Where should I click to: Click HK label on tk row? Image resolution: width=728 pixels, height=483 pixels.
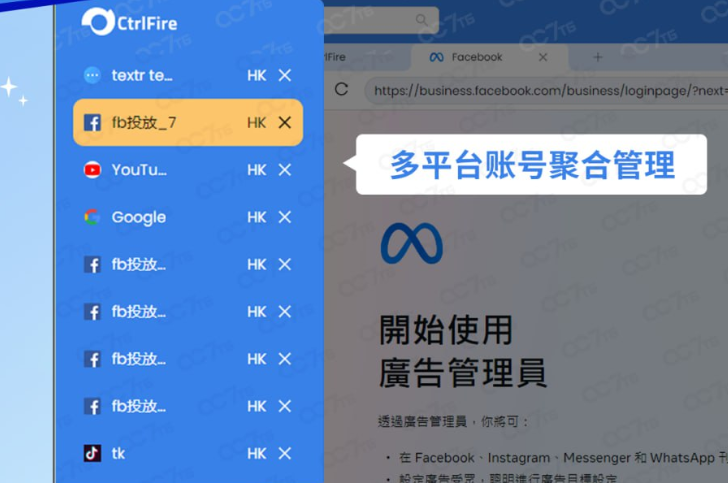click(257, 453)
